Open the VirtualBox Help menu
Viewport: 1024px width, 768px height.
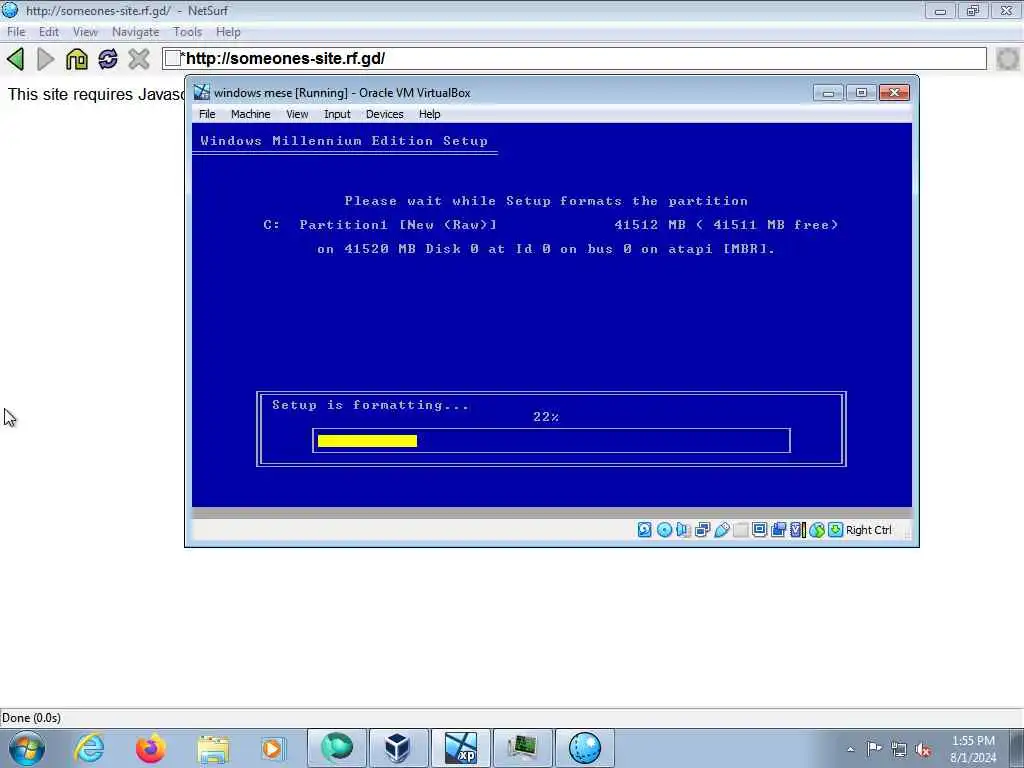pos(429,114)
